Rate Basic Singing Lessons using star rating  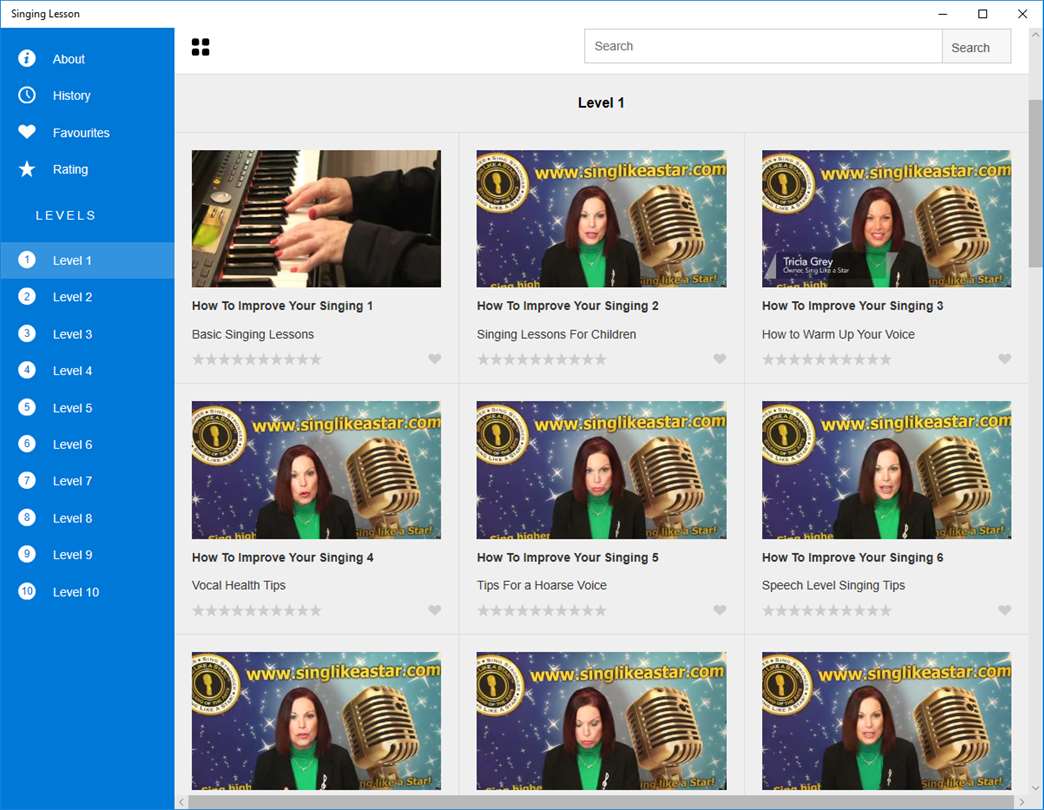[x=256, y=359]
